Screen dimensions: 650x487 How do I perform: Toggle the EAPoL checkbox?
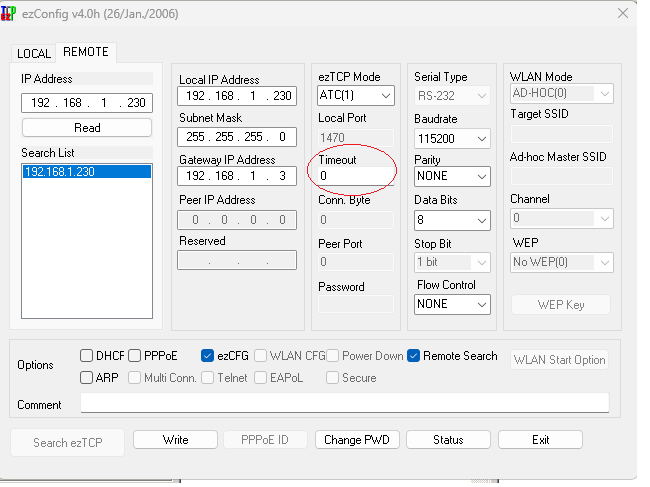(x=260, y=378)
